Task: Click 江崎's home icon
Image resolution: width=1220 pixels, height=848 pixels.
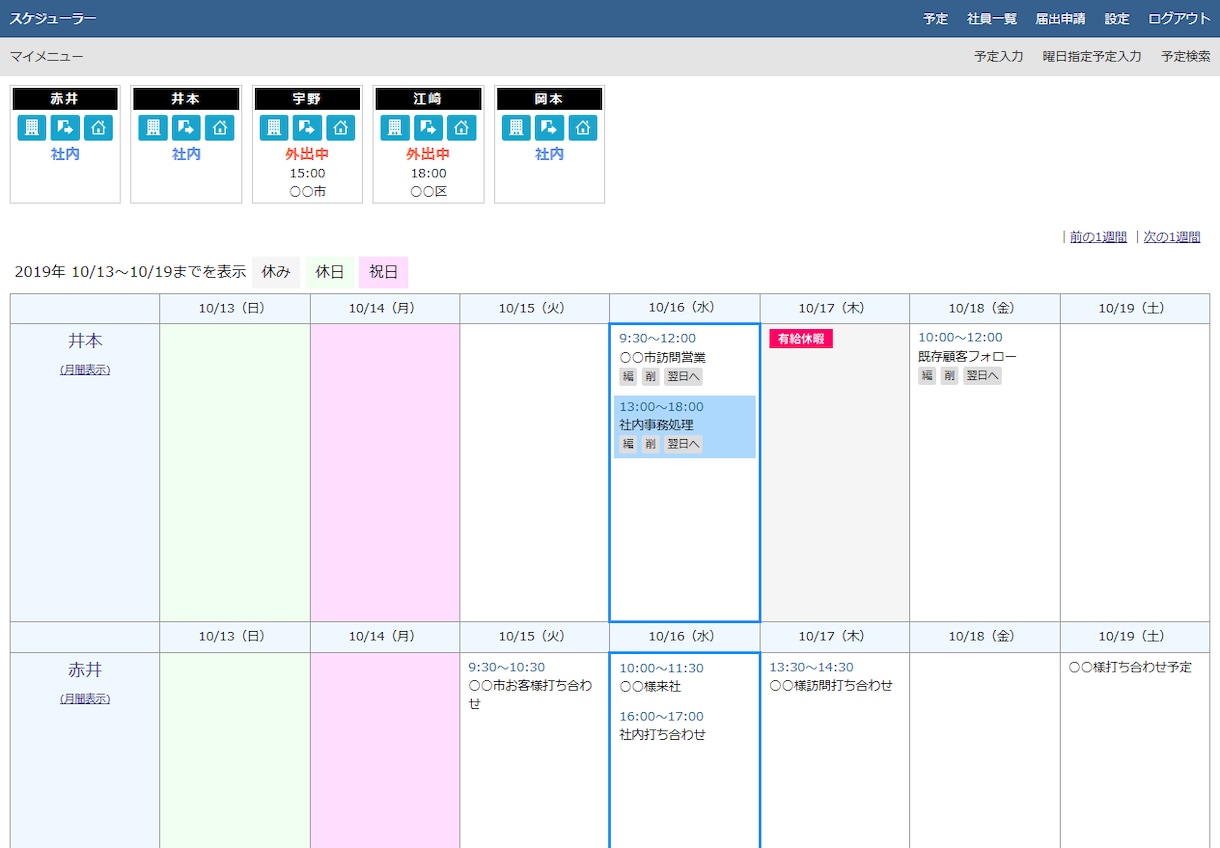Action: (461, 128)
